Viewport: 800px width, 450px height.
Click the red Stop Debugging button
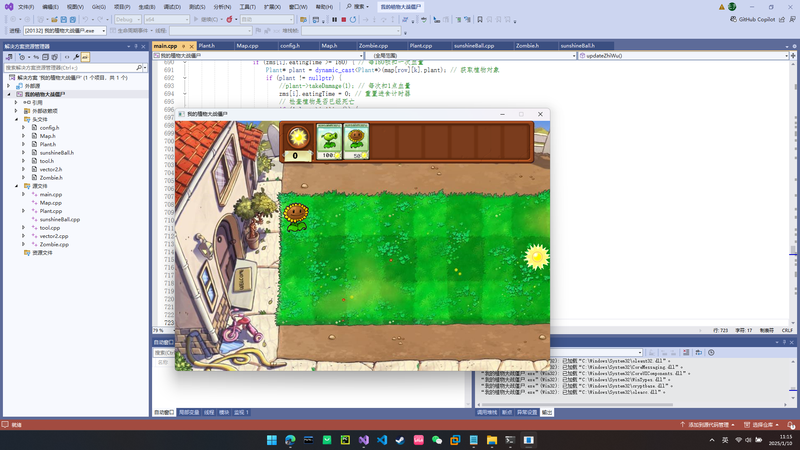tap(343, 19)
